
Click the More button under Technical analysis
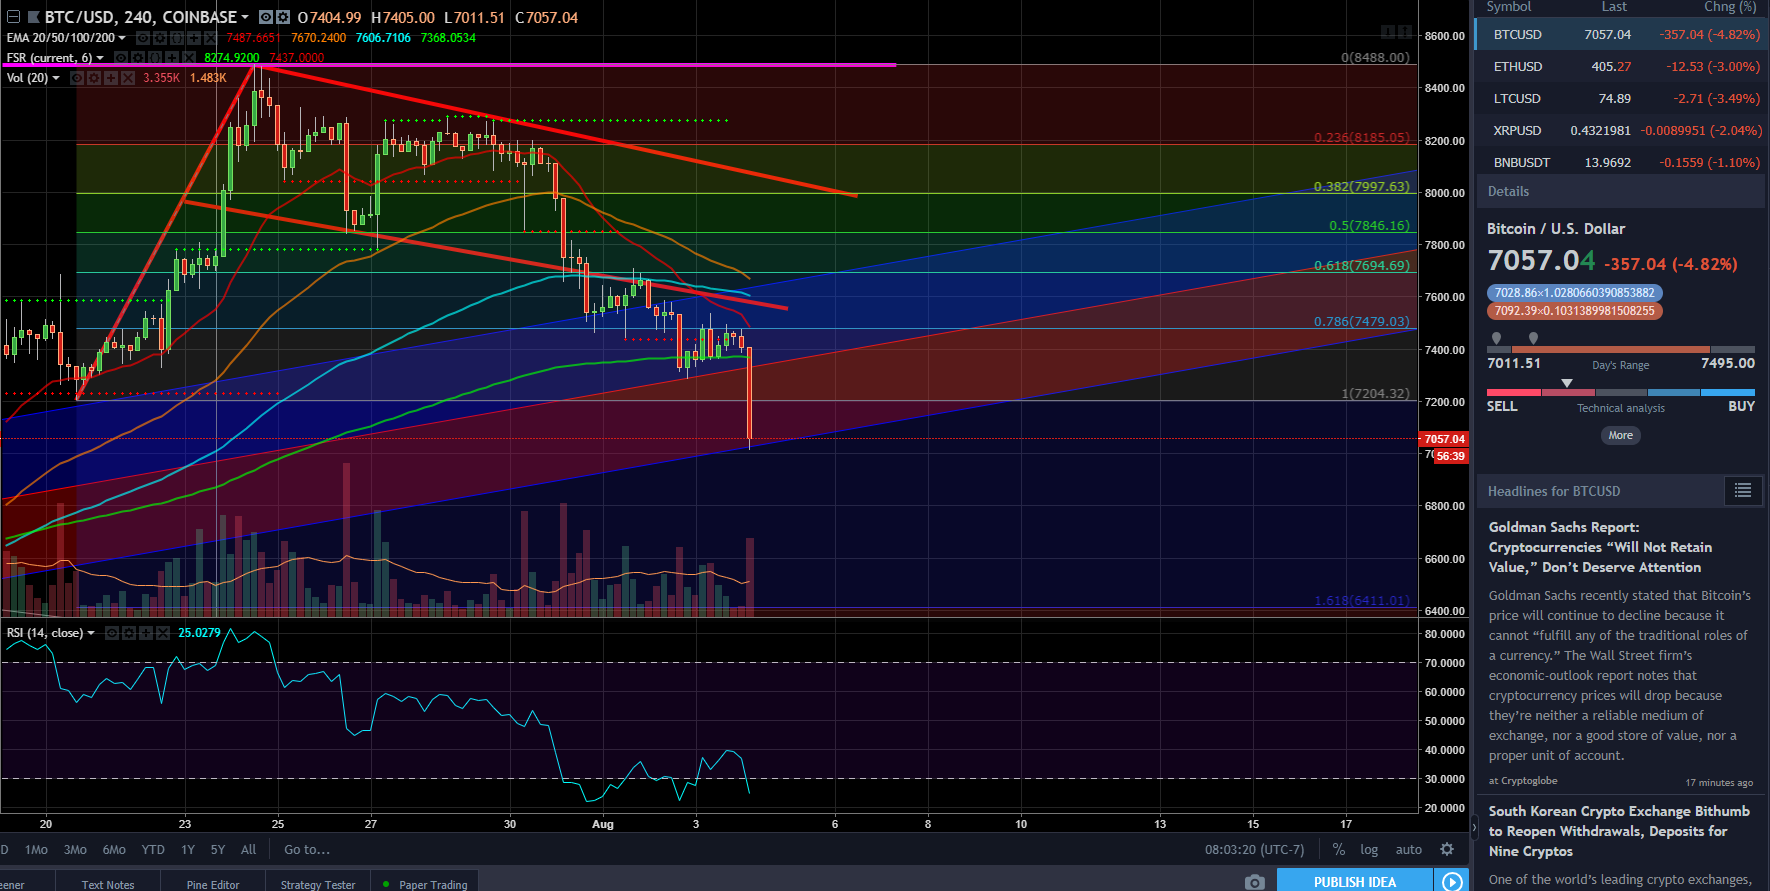pyautogui.click(x=1621, y=435)
